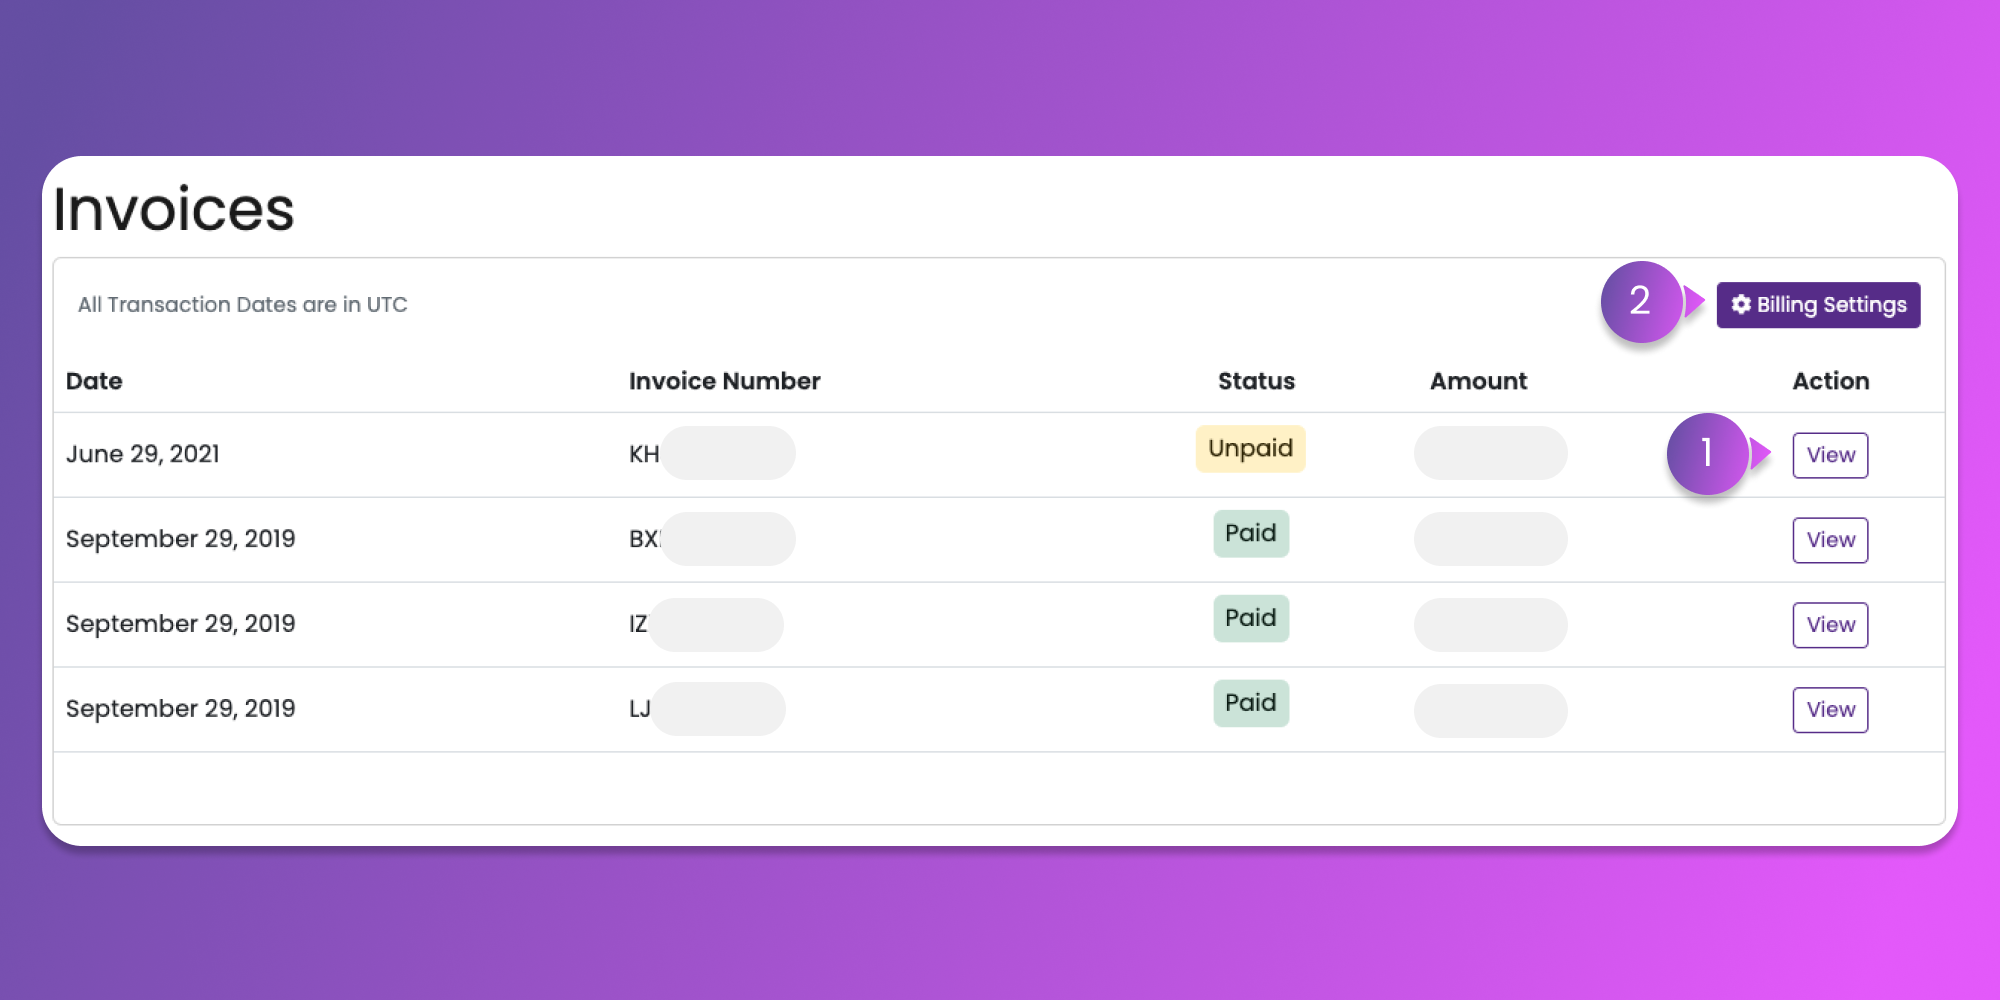Screen dimensions: 2000x1000
Task: Click the Action column header
Action: 1830,381
